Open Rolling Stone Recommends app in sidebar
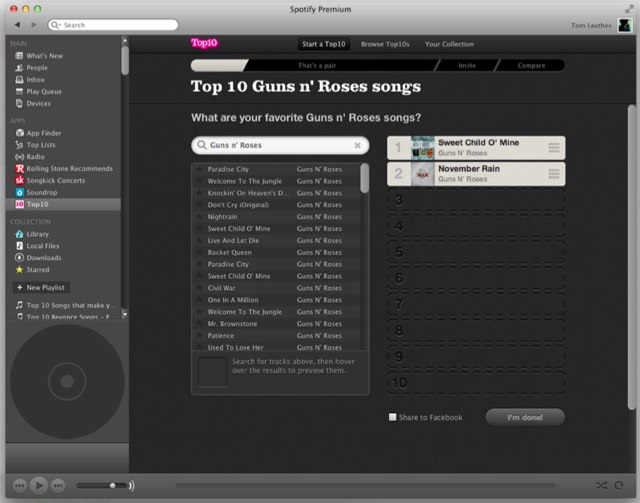The width and height of the screenshot is (640, 503). (68, 168)
